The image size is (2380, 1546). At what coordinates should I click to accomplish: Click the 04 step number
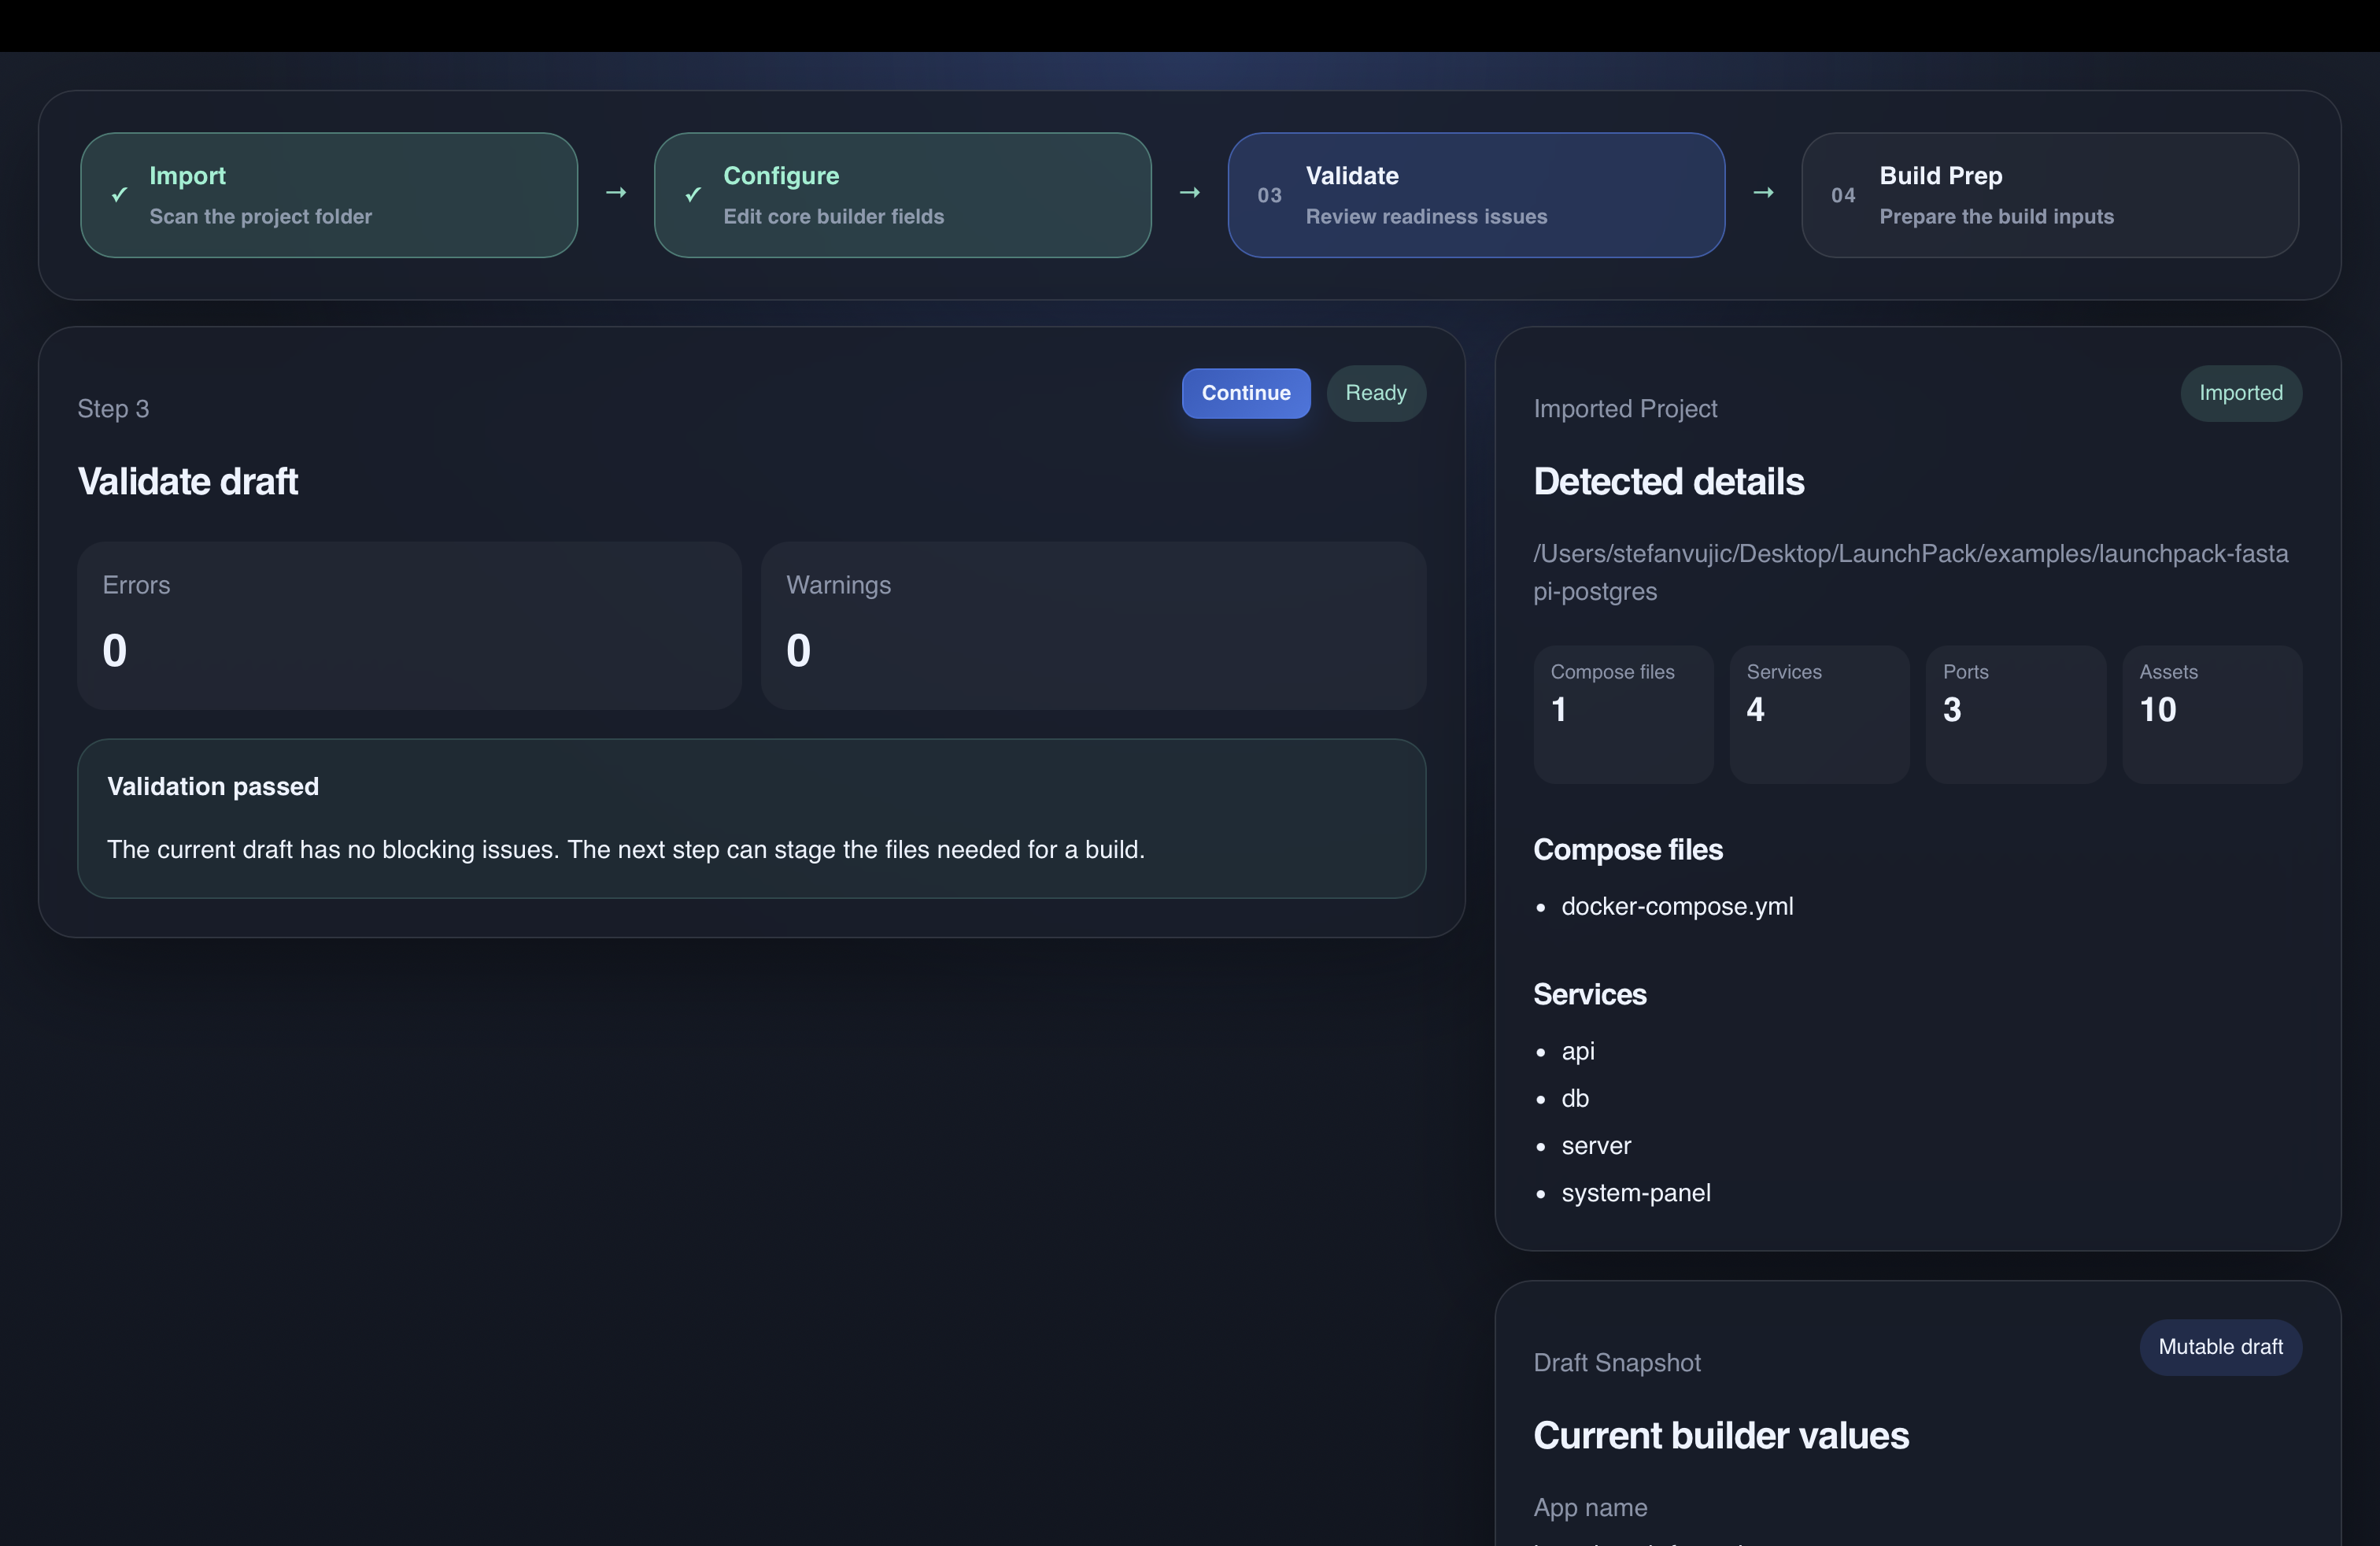(1843, 196)
